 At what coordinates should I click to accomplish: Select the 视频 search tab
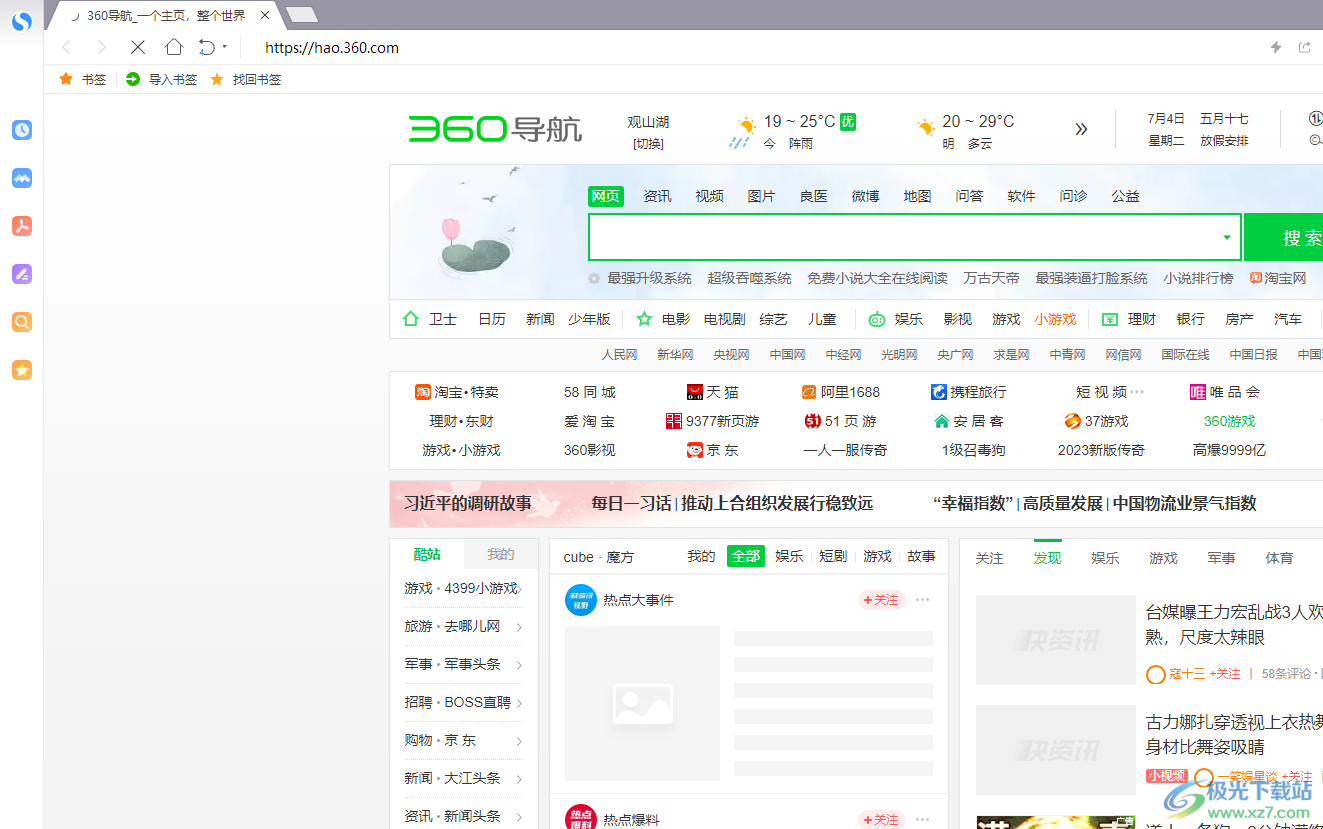click(x=710, y=196)
